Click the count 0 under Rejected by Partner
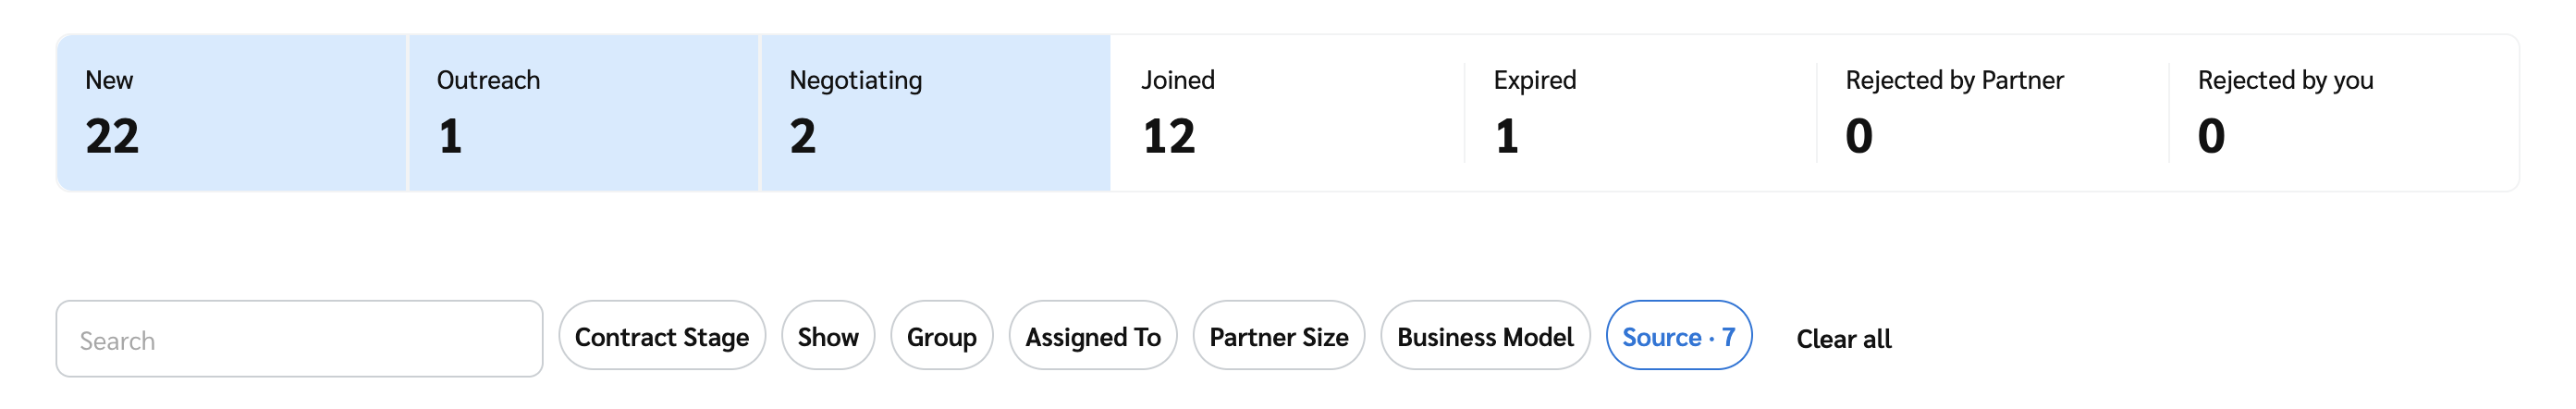Image resolution: width=2576 pixels, height=409 pixels. pyautogui.click(x=1859, y=136)
